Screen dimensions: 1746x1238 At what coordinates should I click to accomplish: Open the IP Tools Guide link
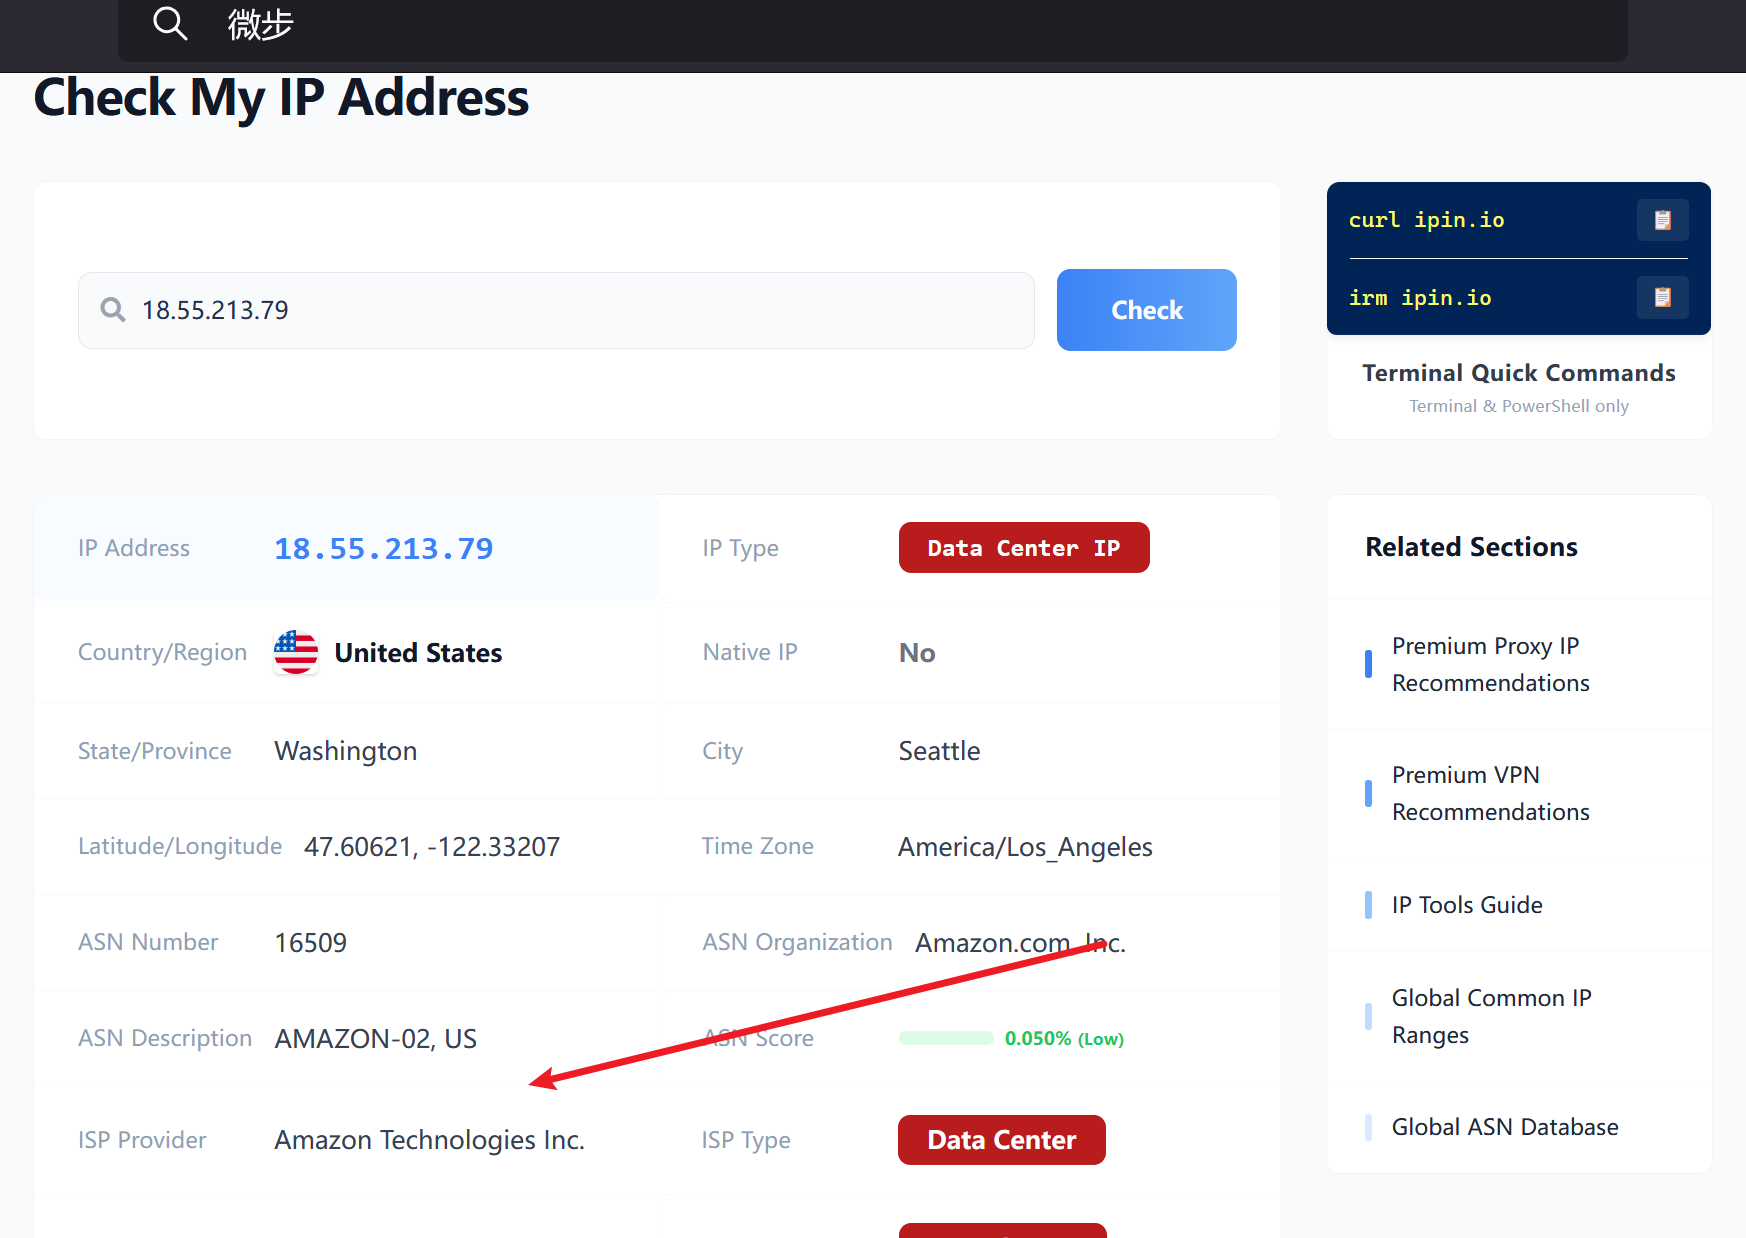[1467, 905]
